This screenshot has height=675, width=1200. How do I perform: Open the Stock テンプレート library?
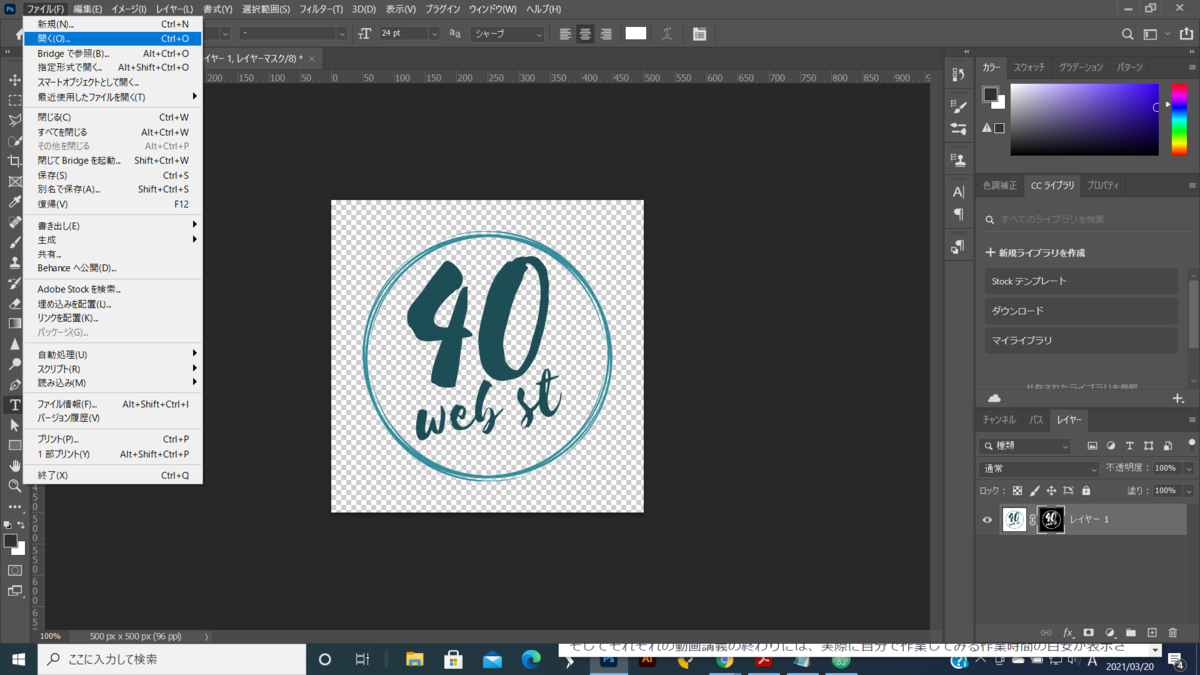coord(1081,281)
